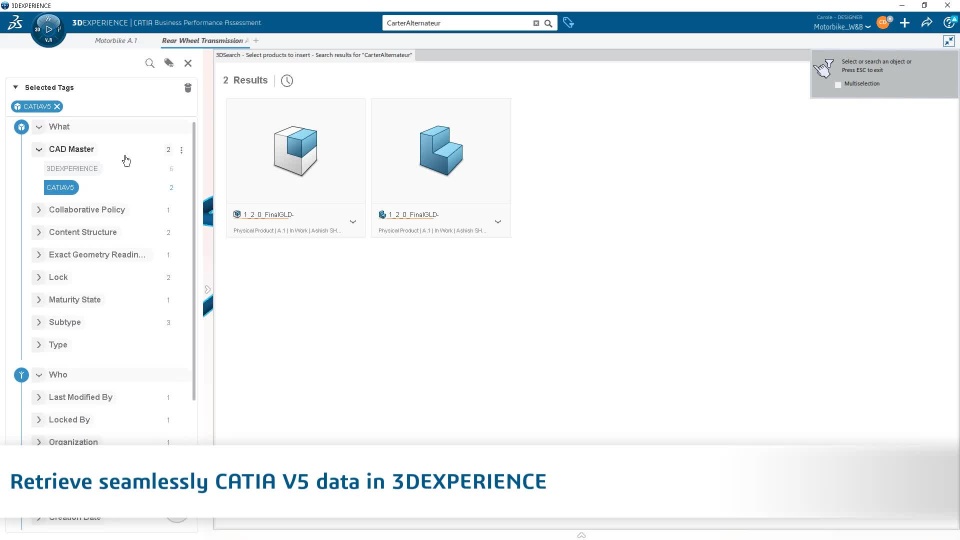Open search history clock icon
This screenshot has height=540, width=960.
coord(287,80)
